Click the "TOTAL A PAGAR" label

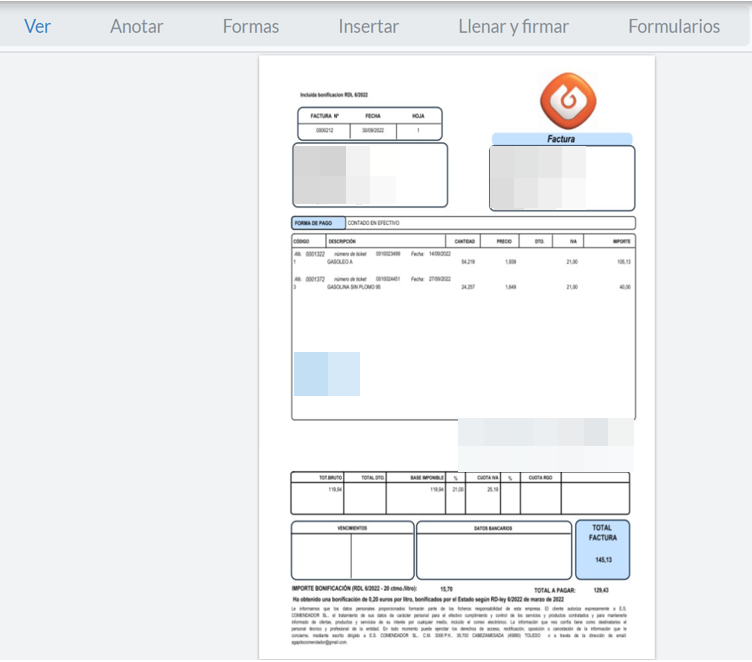tap(554, 591)
